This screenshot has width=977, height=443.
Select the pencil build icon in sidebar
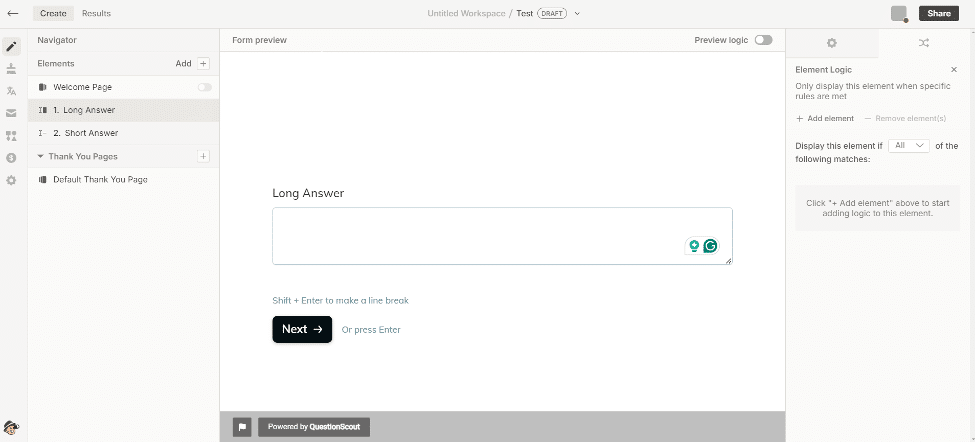(11, 46)
